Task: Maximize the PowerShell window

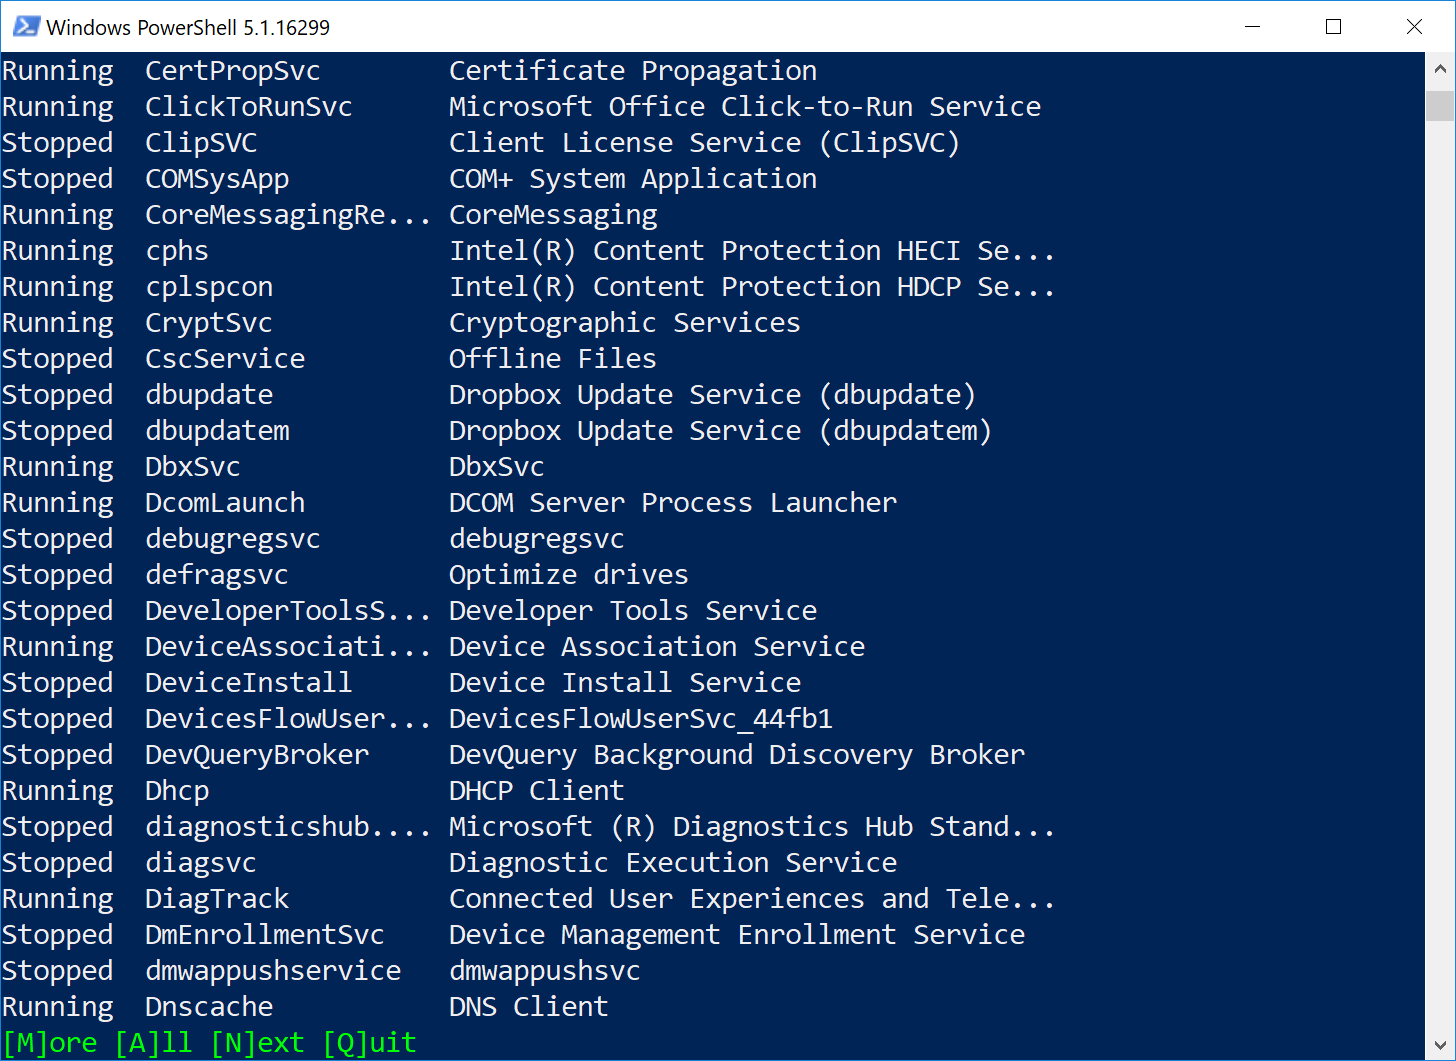Action: 1333,27
